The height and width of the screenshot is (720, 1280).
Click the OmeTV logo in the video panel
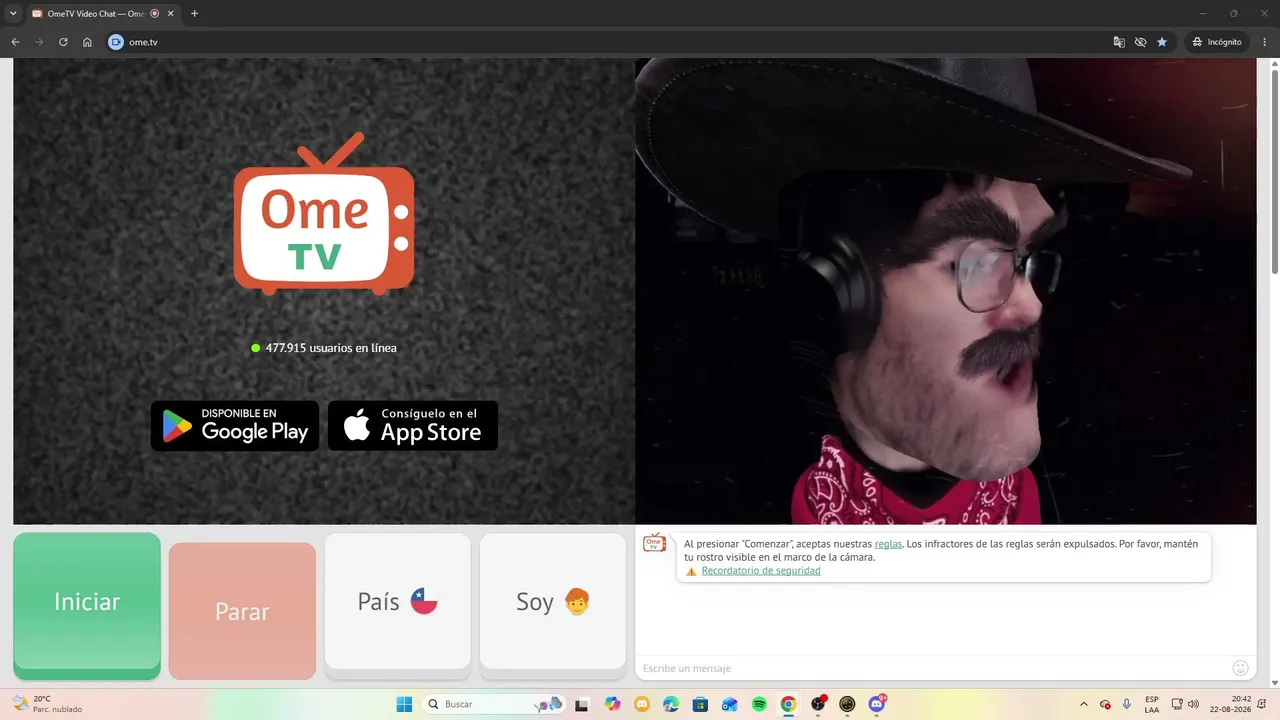[324, 215]
